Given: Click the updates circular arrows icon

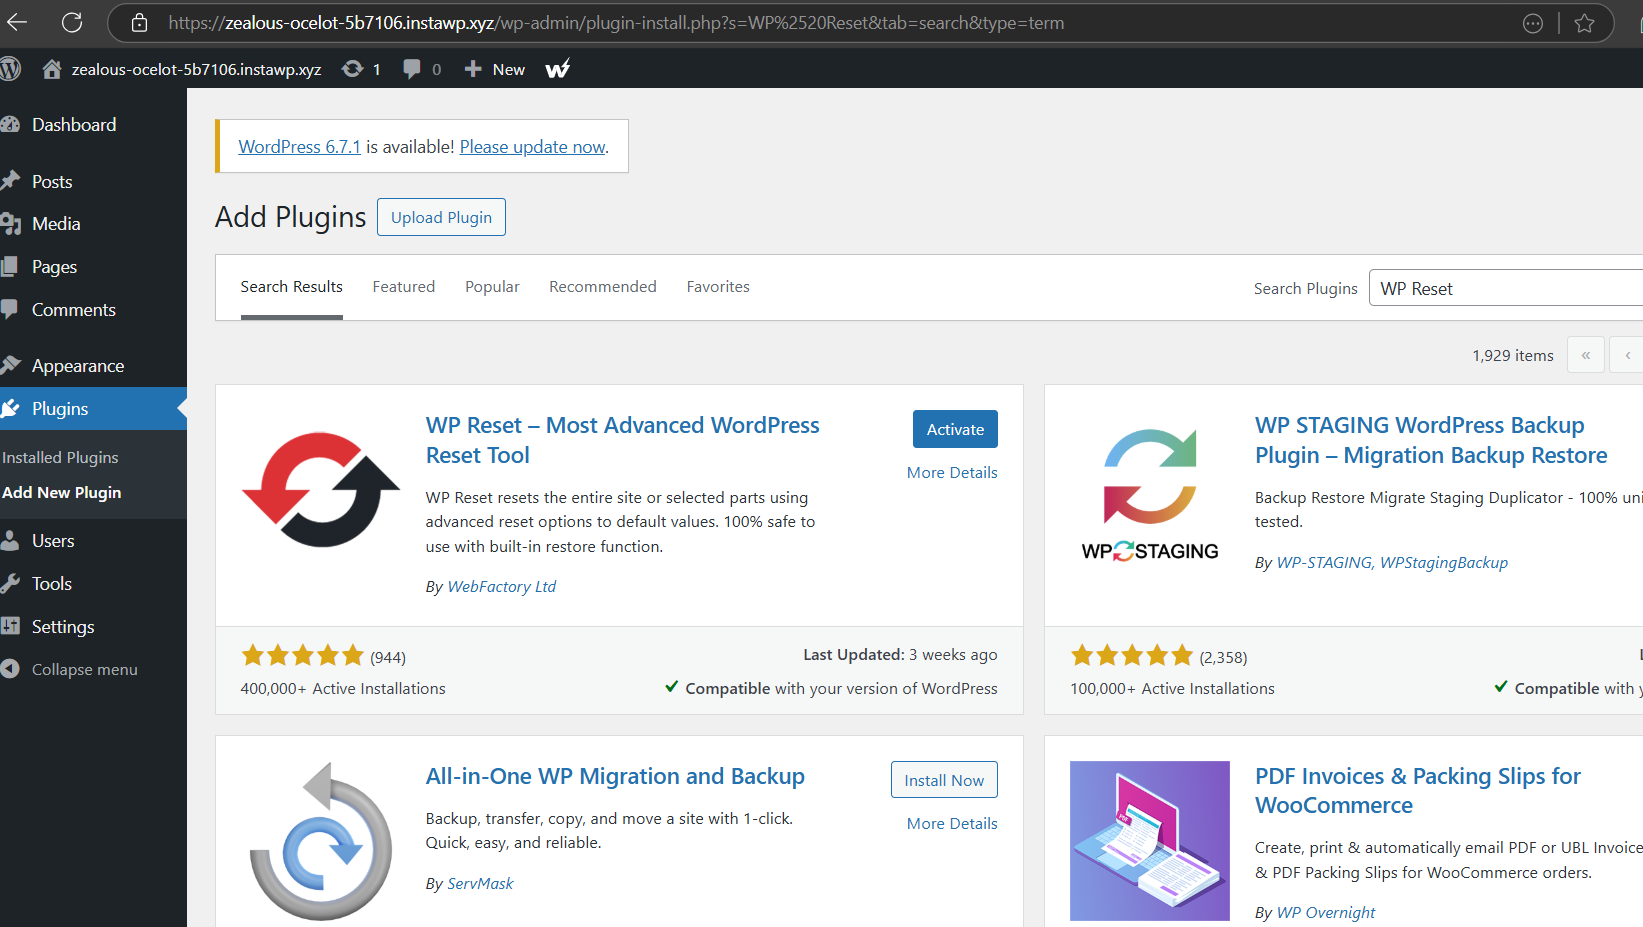Looking at the screenshot, I should (352, 69).
